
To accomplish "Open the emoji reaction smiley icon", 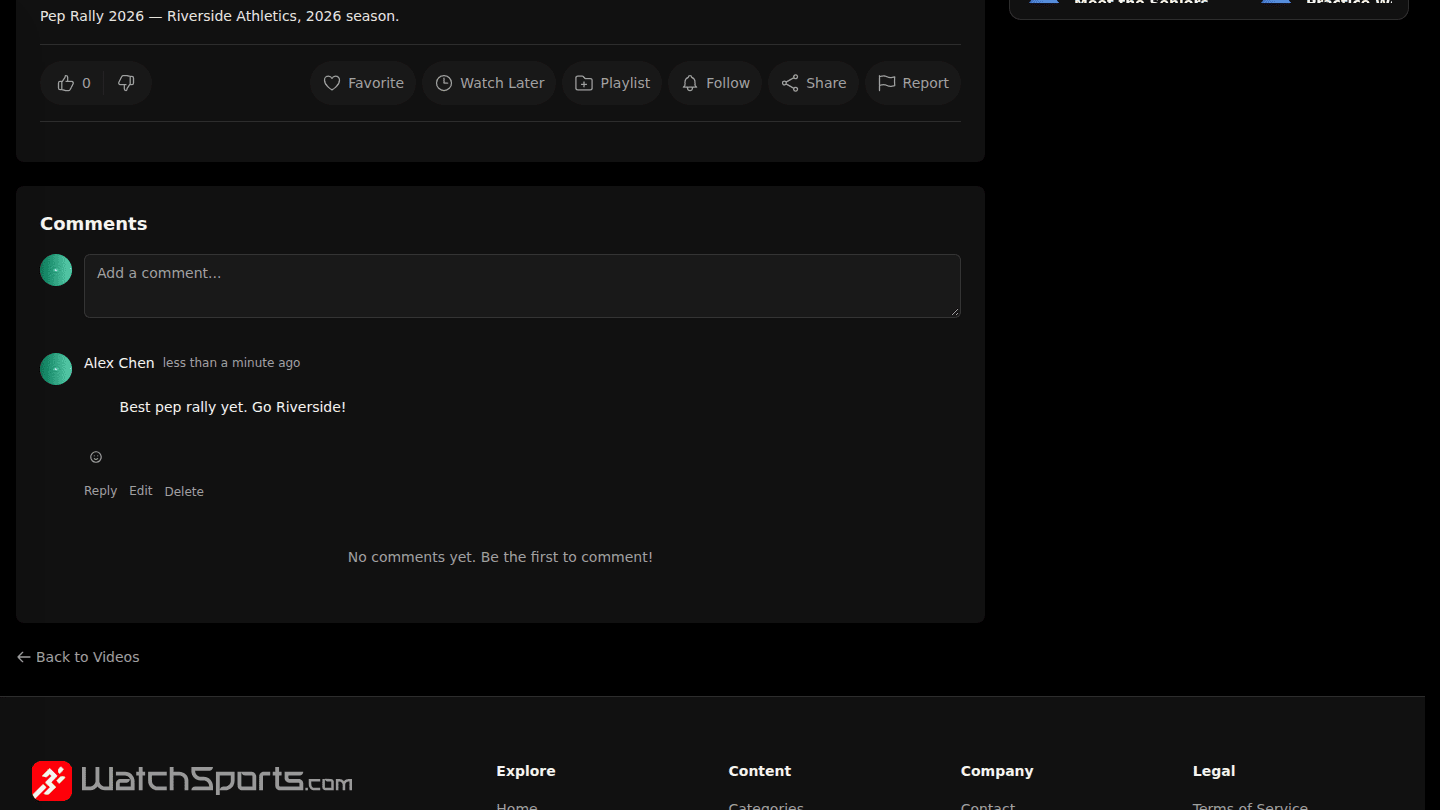I will pyautogui.click(x=96, y=457).
